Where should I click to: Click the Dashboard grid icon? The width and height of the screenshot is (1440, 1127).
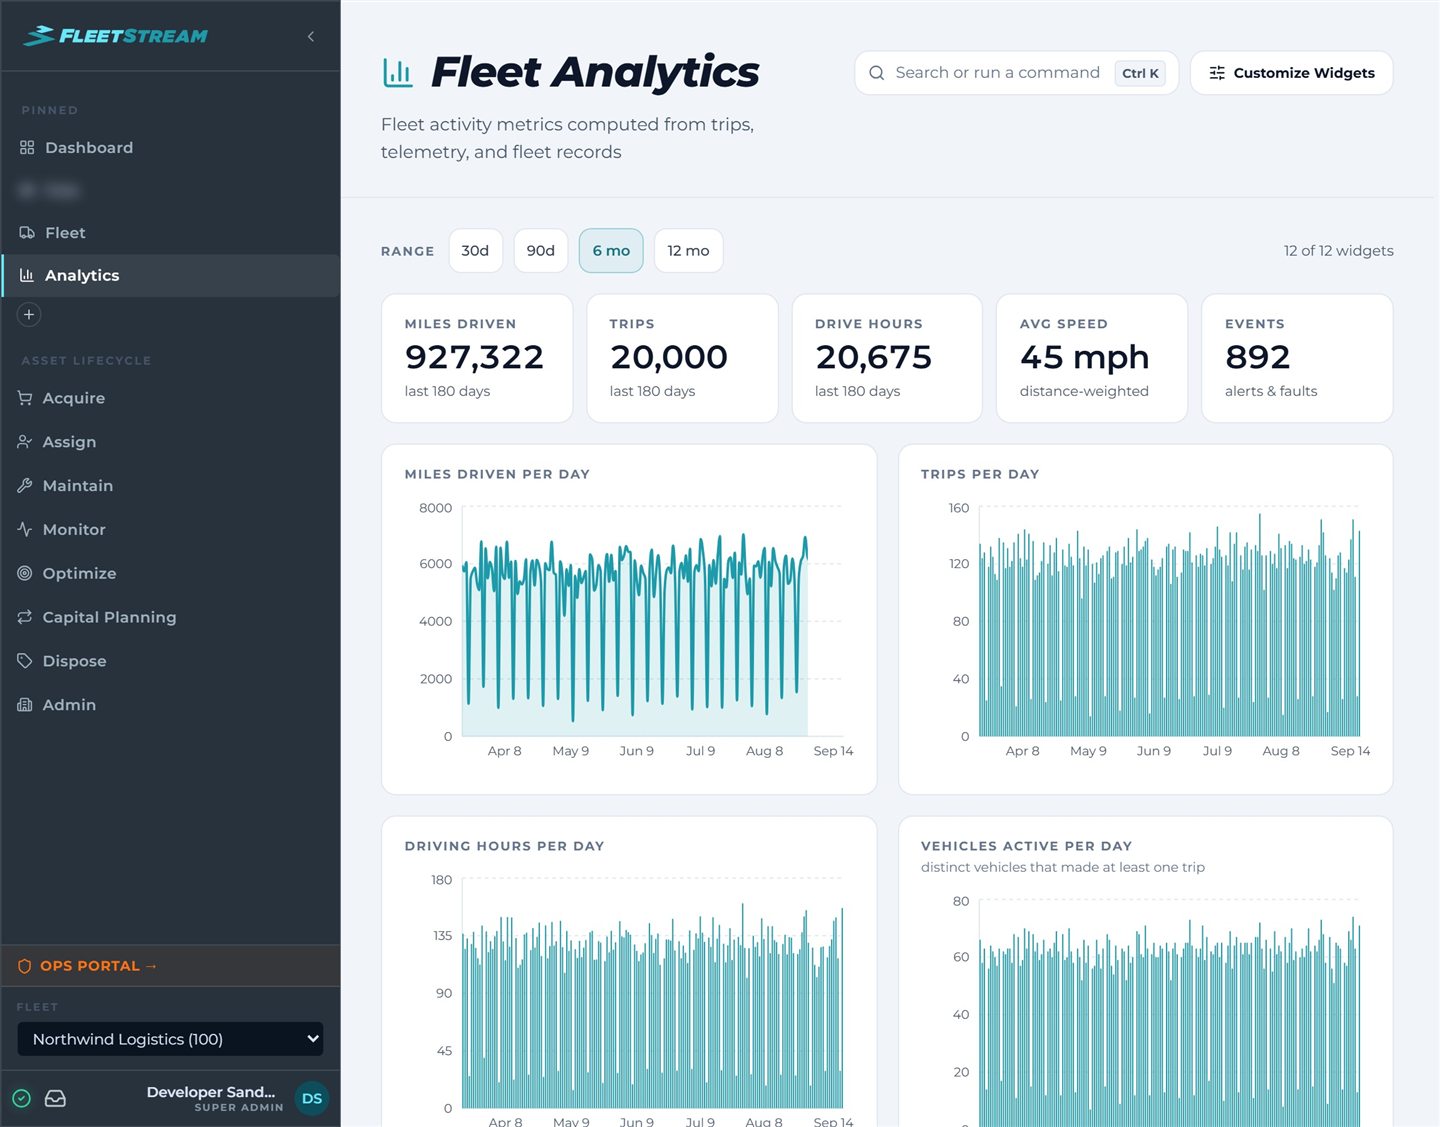(27, 148)
